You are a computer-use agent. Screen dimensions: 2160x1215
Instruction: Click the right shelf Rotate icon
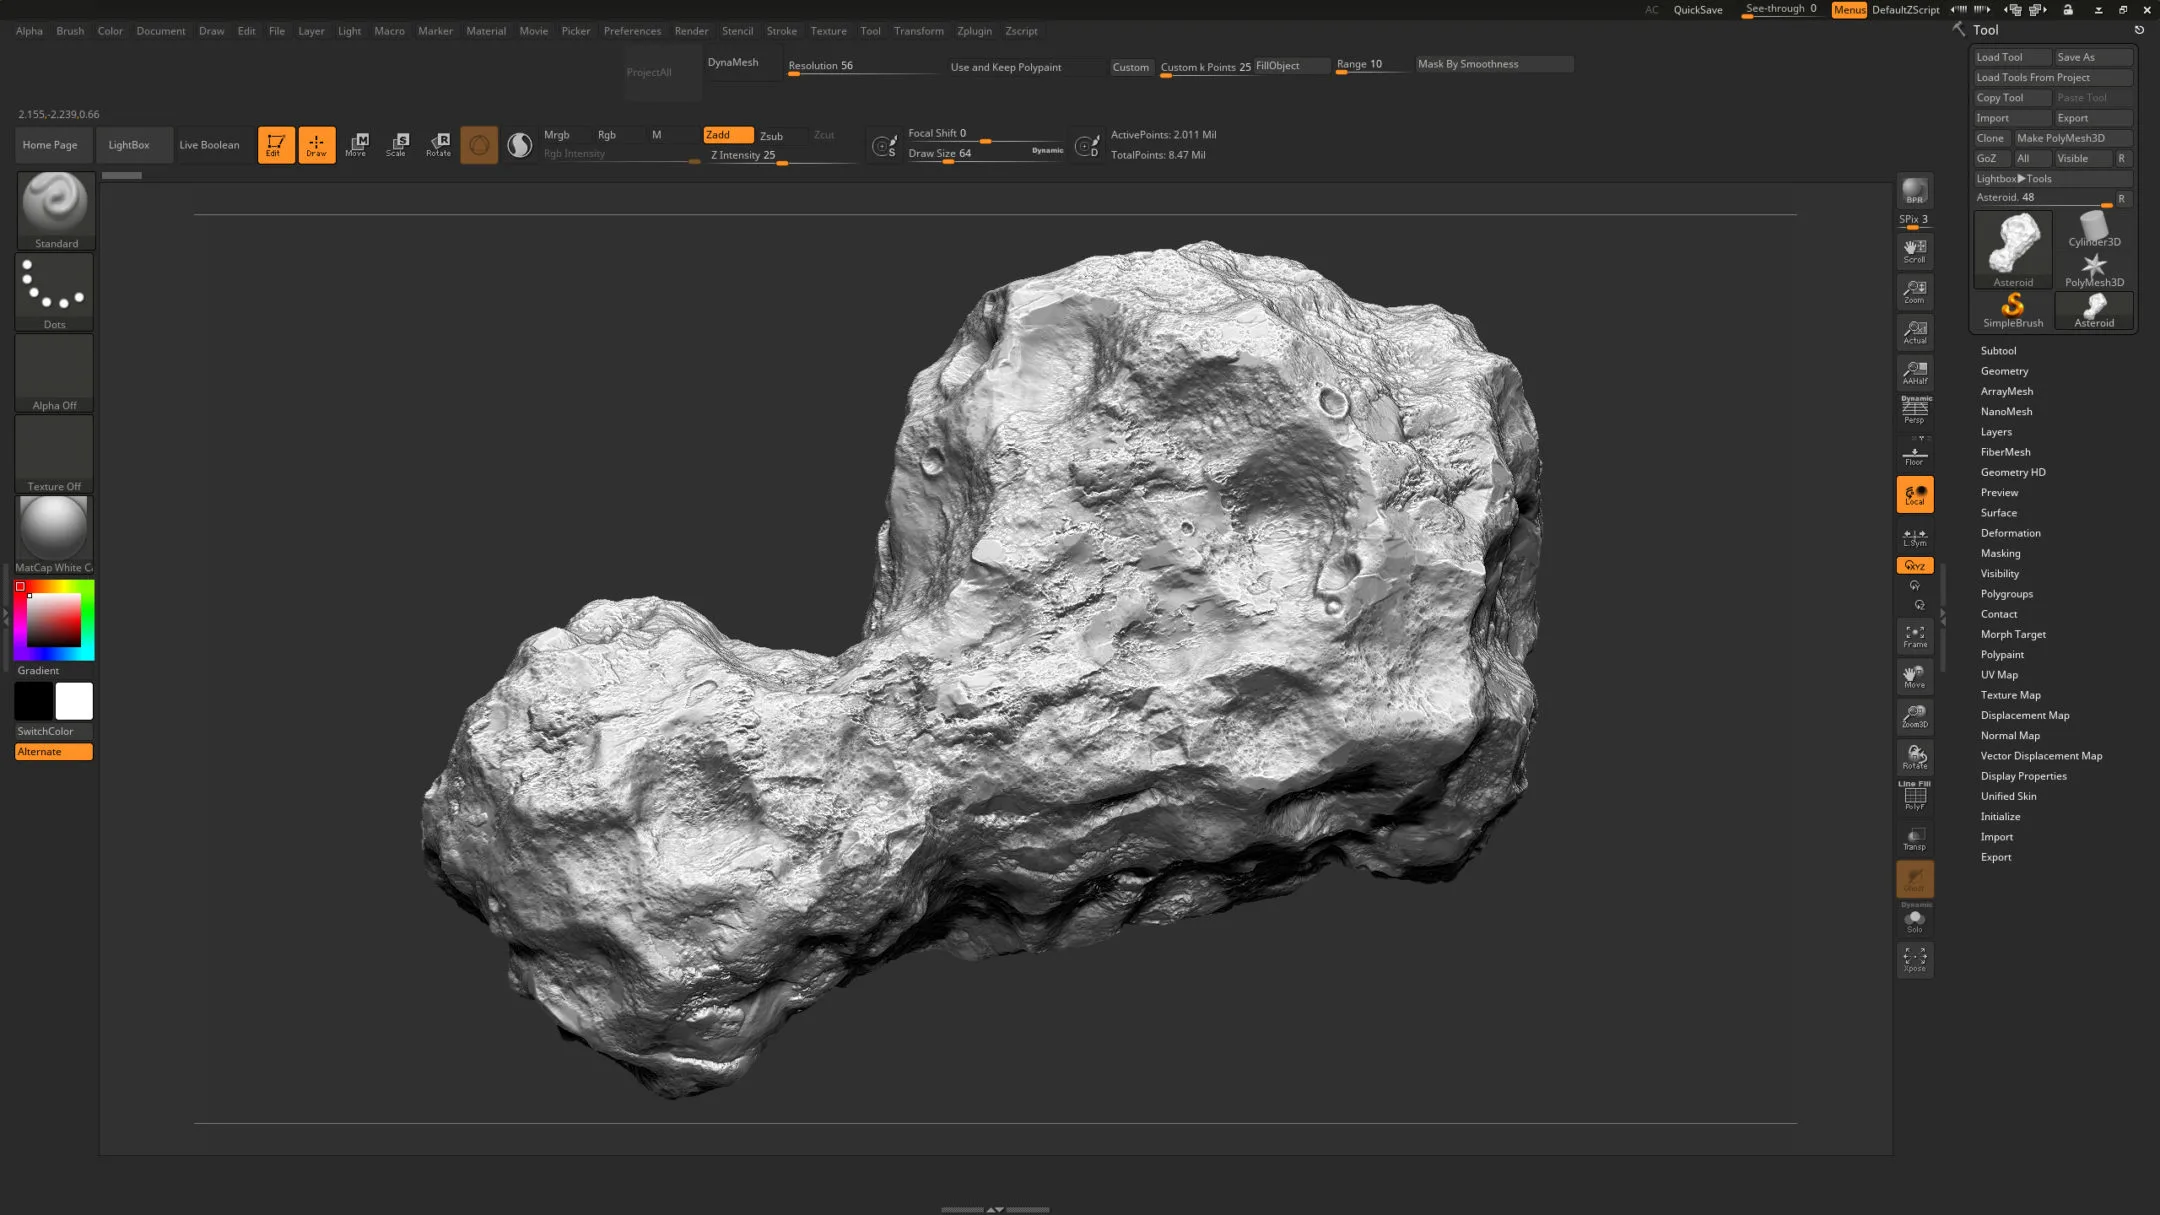click(x=1914, y=757)
